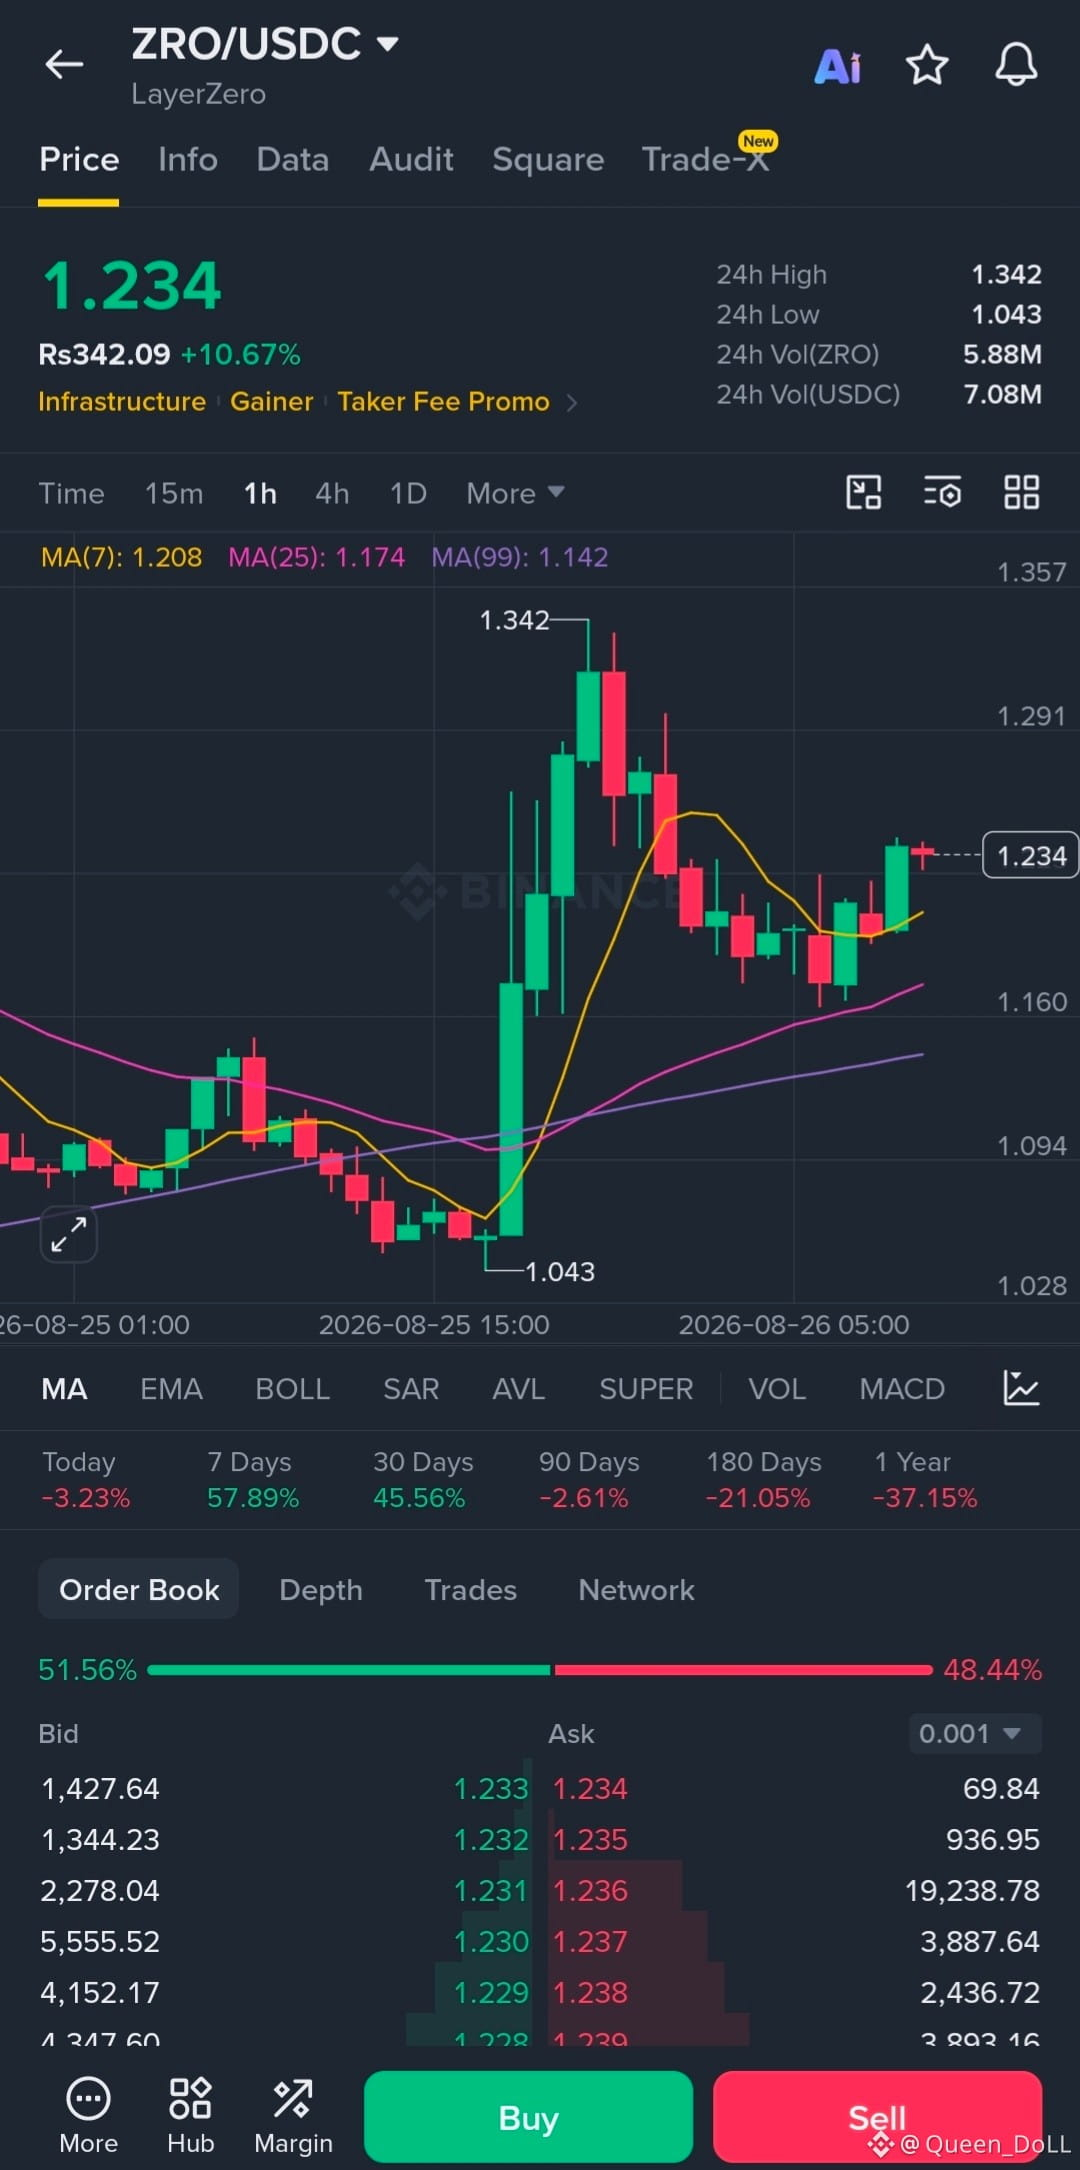This screenshot has width=1080, height=2170.
Task: Tap the 7 Days 57.89% change
Action: click(253, 1480)
